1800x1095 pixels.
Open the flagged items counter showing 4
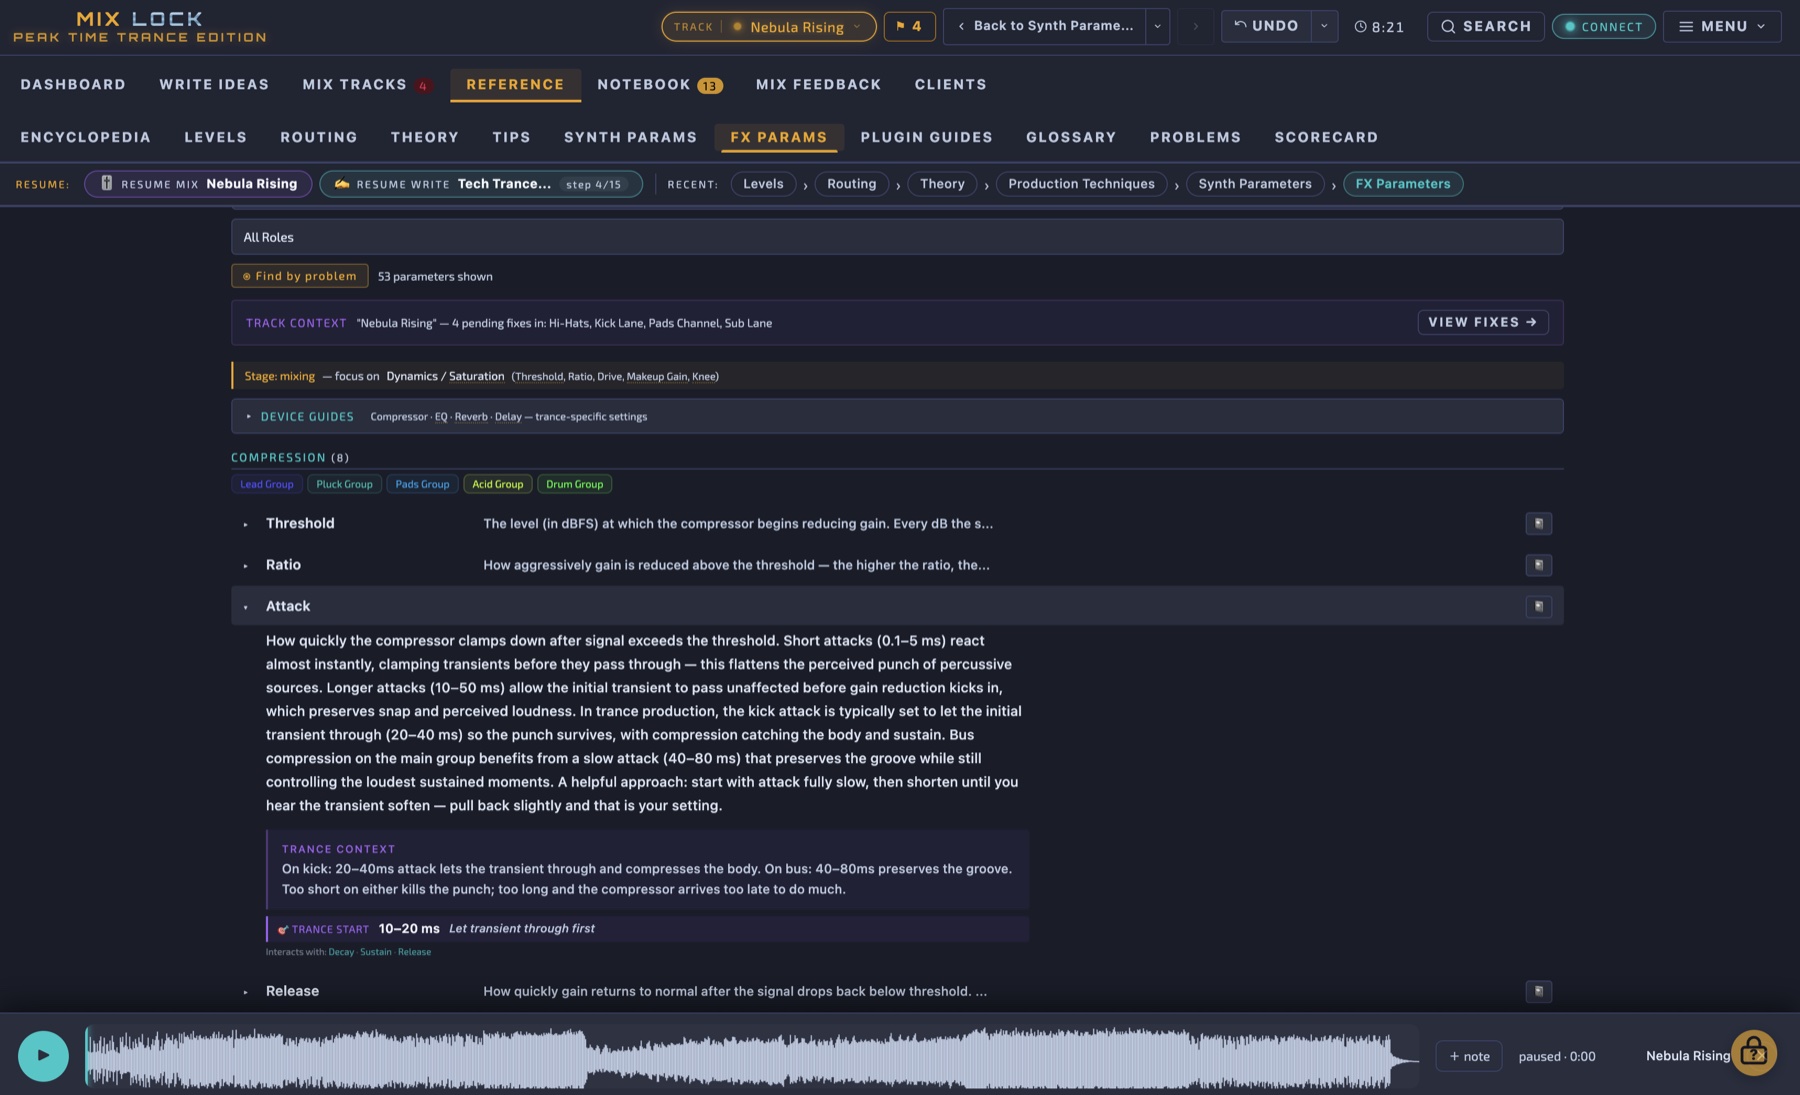[909, 26]
